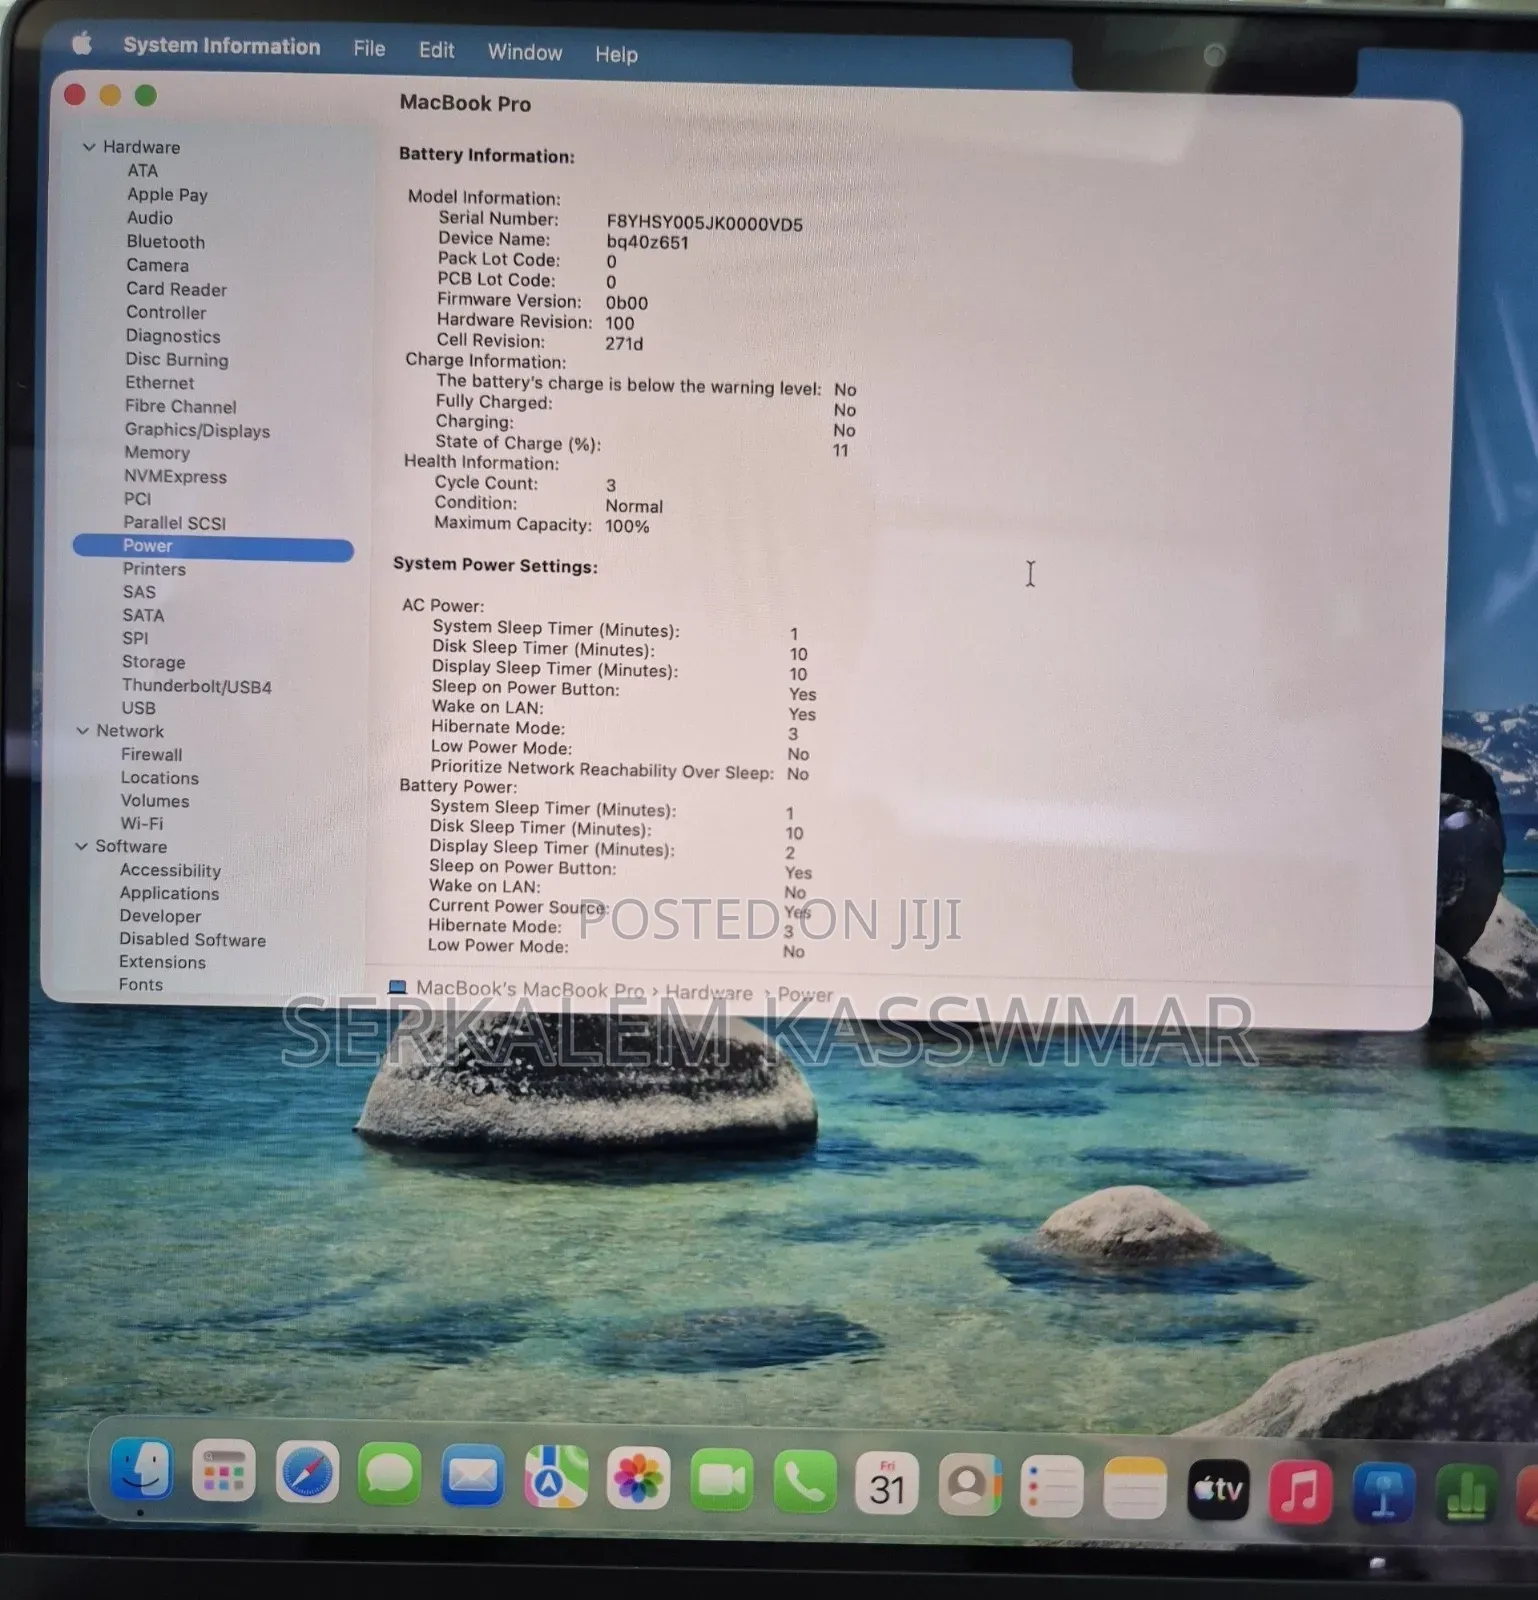Click MacBook's MacBook Pro in path bar
1538x1600 pixels.
[x=530, y=989]
